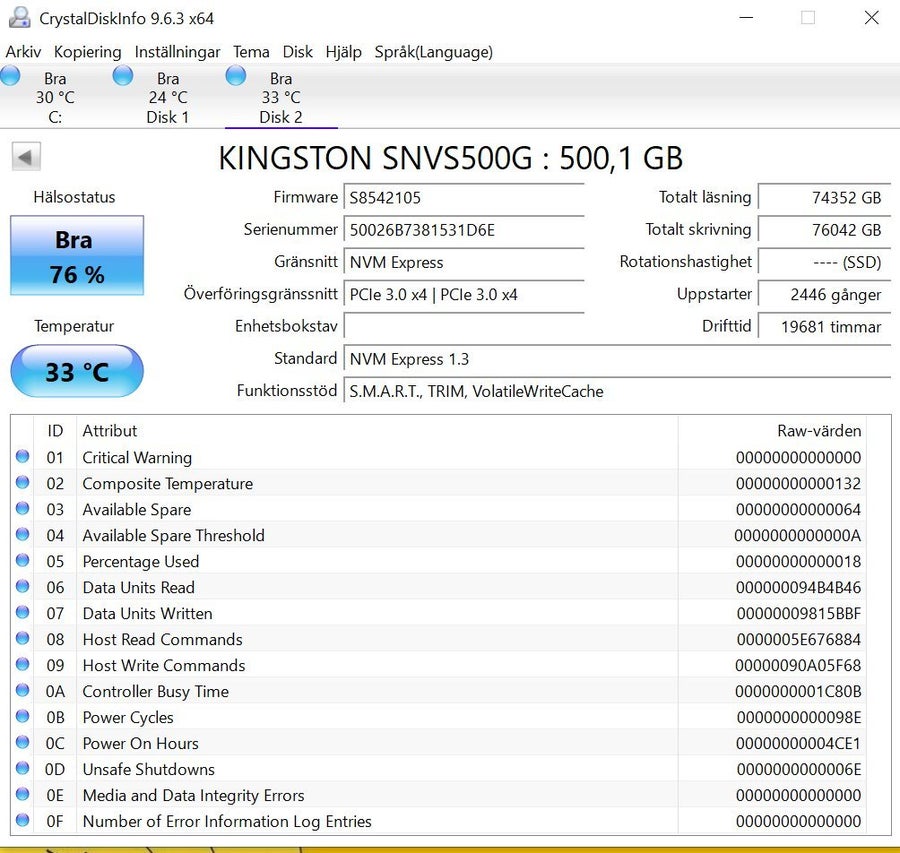
Task: Select the Percentage Used attribute text
Action: point(141,561)
